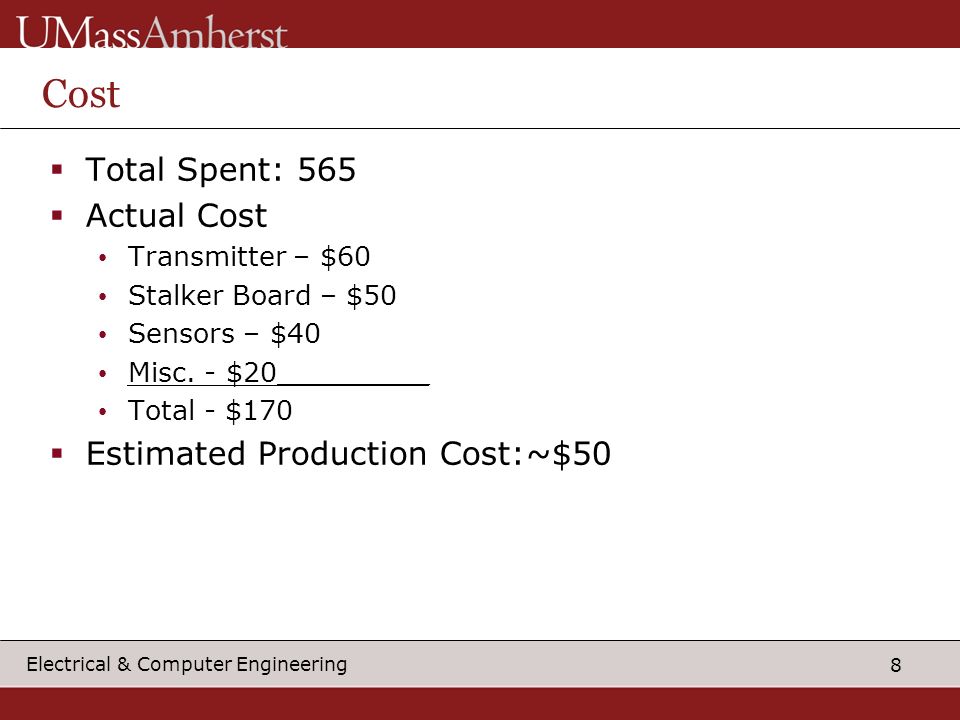
Task: Click the Stalker Board – $50 item
Action: coord(262,295)
